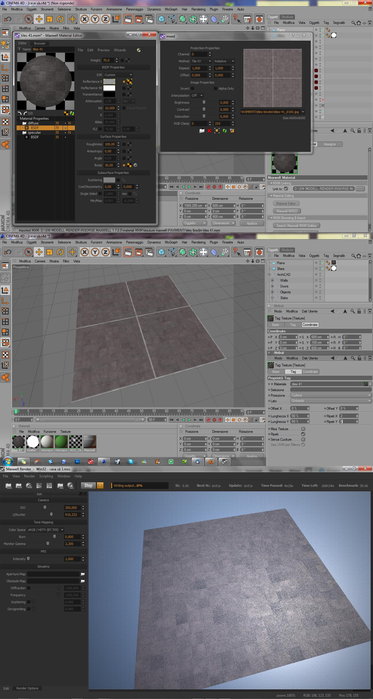Image resolution: width=373 pixels, height=699 pixels.
Task: Open the Scripting menu in Maxwell Render
Action: click(46, 476)
